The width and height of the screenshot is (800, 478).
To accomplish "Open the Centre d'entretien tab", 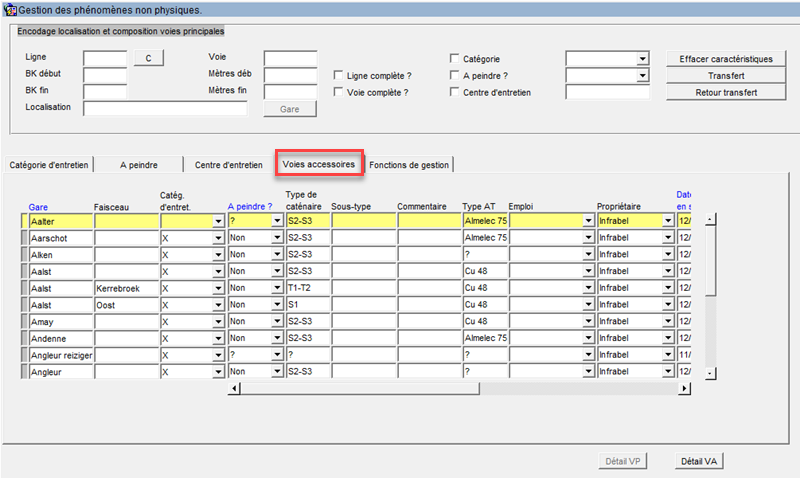I will 229,165.
